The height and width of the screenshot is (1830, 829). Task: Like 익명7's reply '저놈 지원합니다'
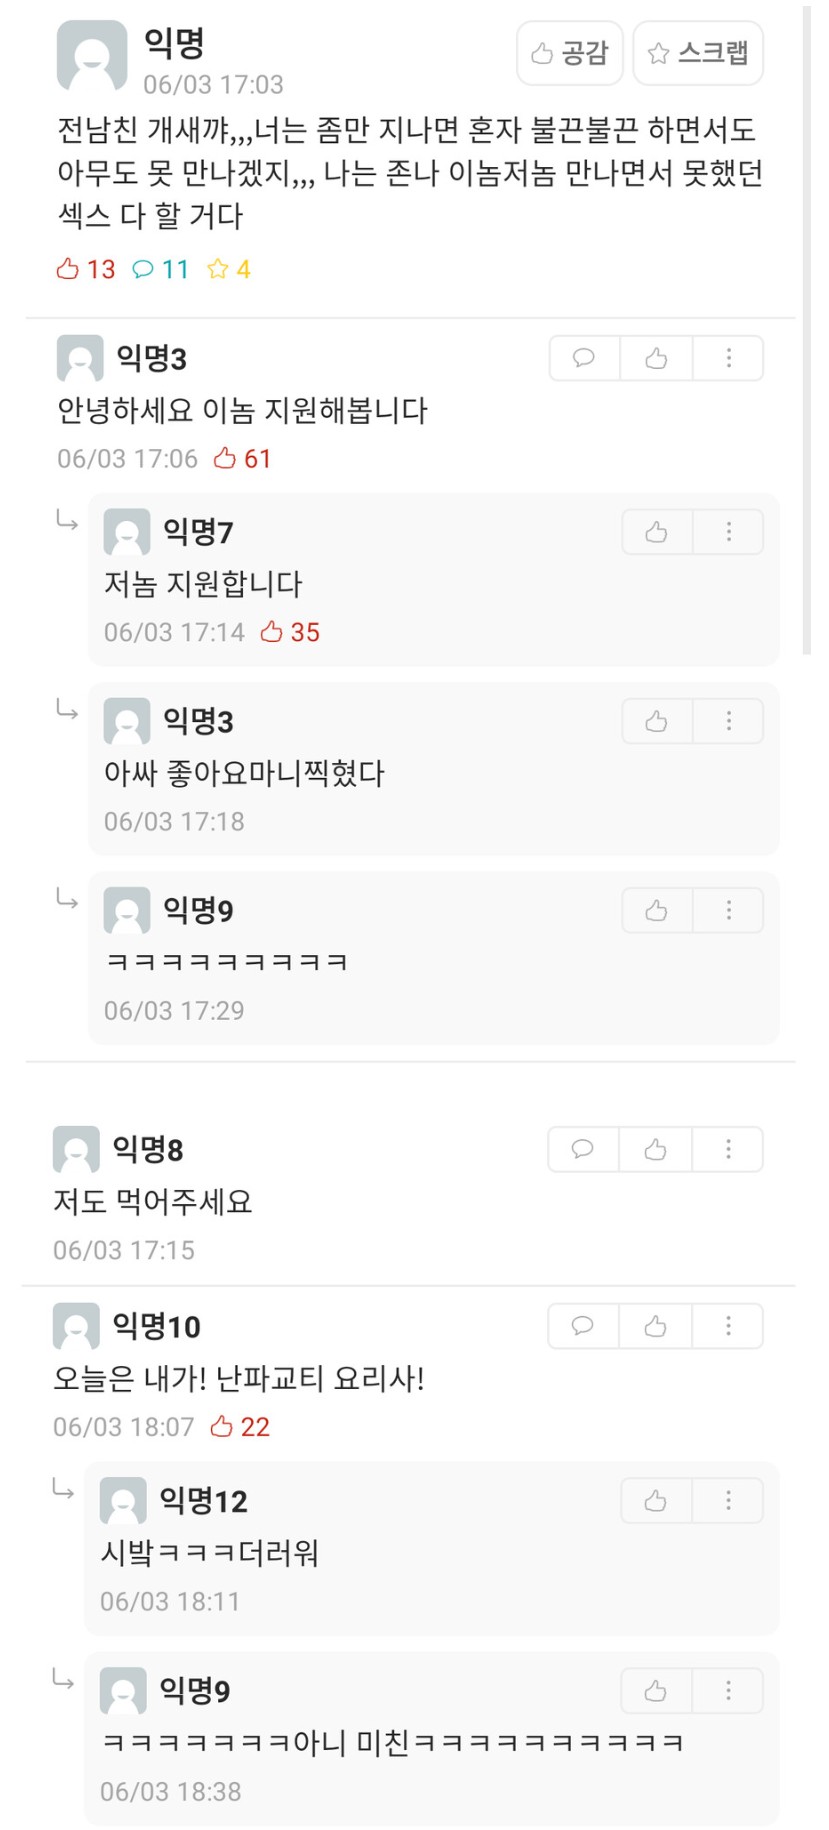[x=656, y=532]
